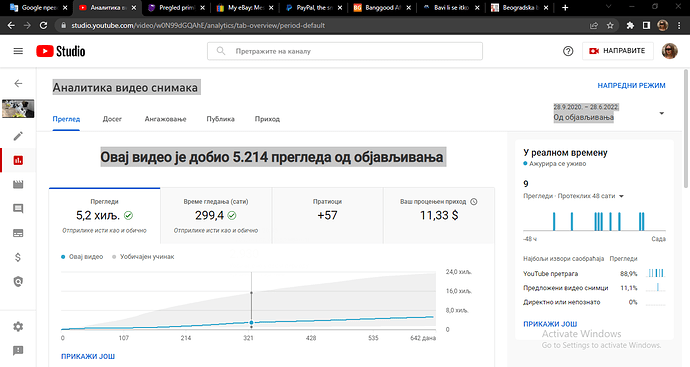Viewport: 690px width, 367px height.
Task: Open the Chrome profile avatar
Action: click(663, 26)
